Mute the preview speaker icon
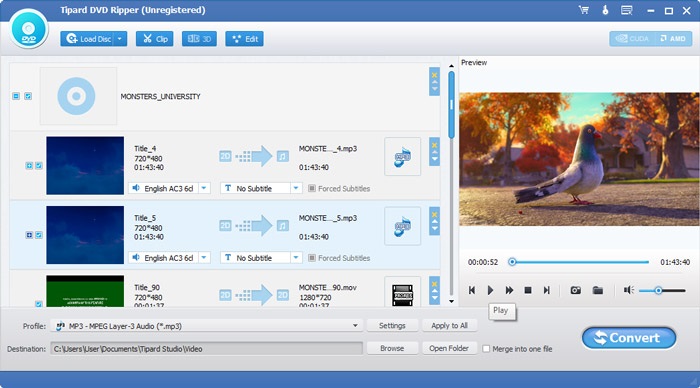Viewport: 700px width, 388px height. point(629,290)
